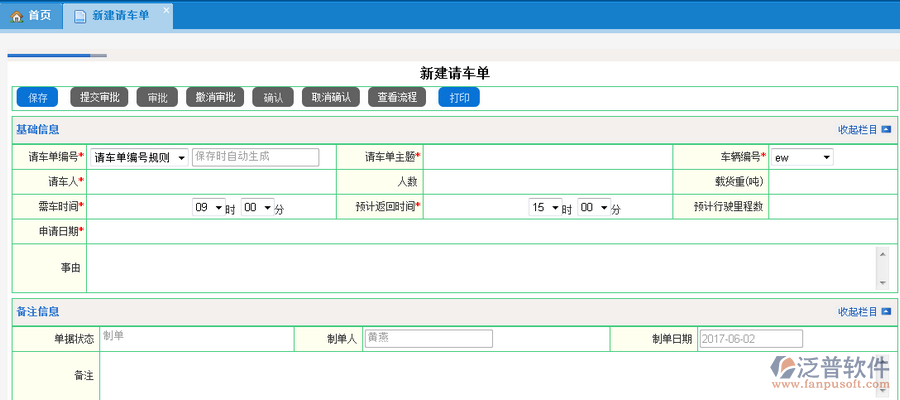Image resolution: width=900 pixels, height=400 pixels.
Task: Collapse the 备注信息 section via its icon
Action: click(x=886, y=312)
